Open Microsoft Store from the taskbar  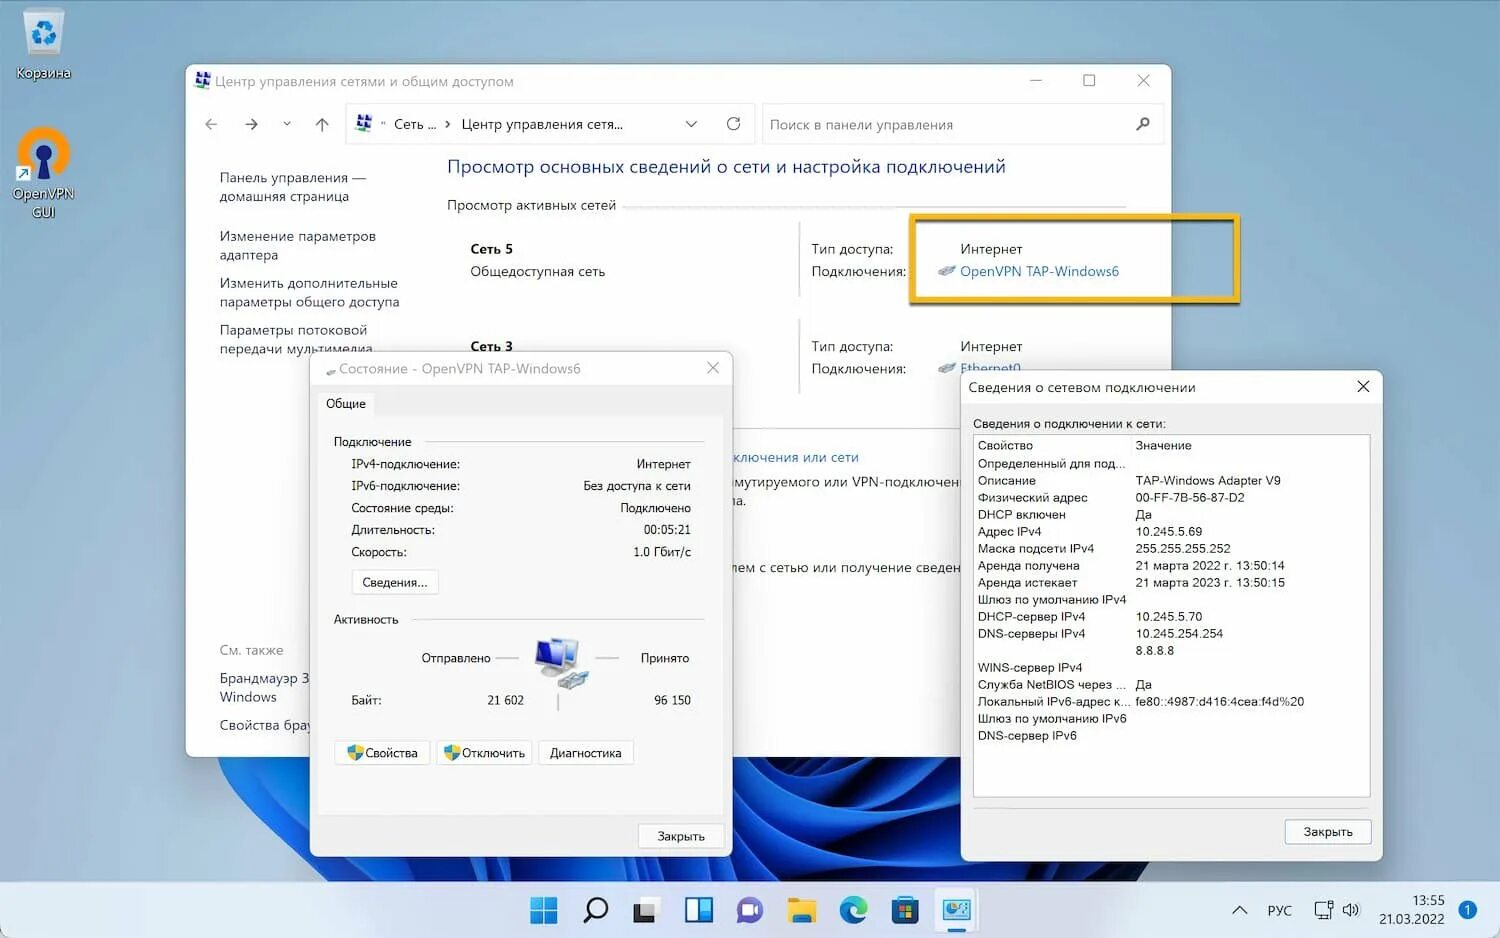pos(904,910)
